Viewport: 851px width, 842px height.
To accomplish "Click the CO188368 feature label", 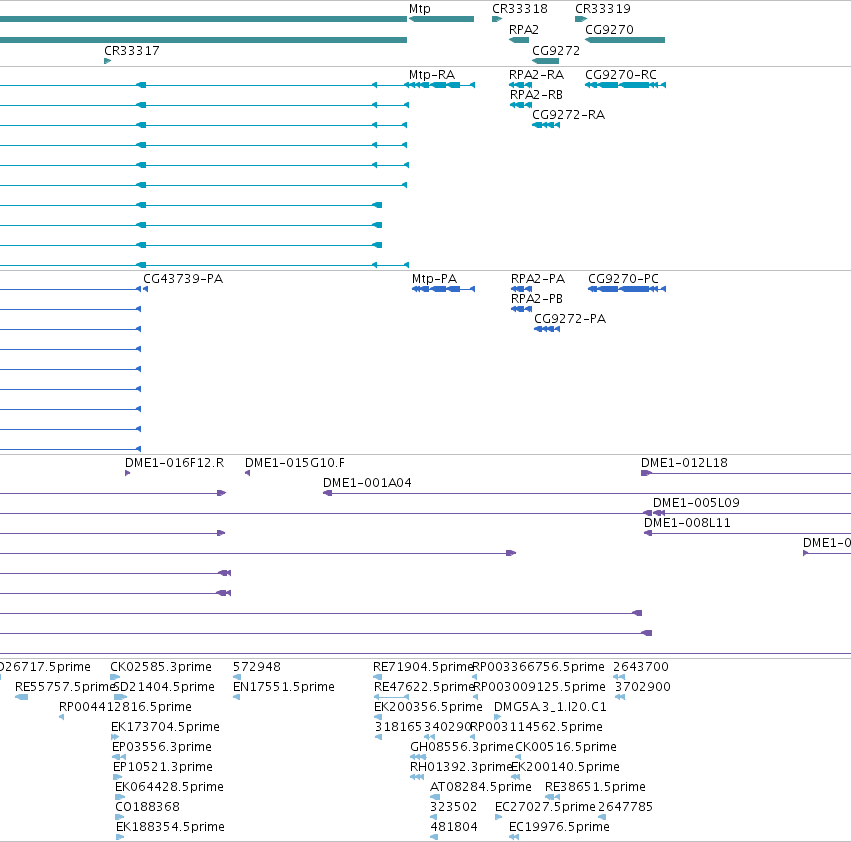I will click(x=147, y=807).
